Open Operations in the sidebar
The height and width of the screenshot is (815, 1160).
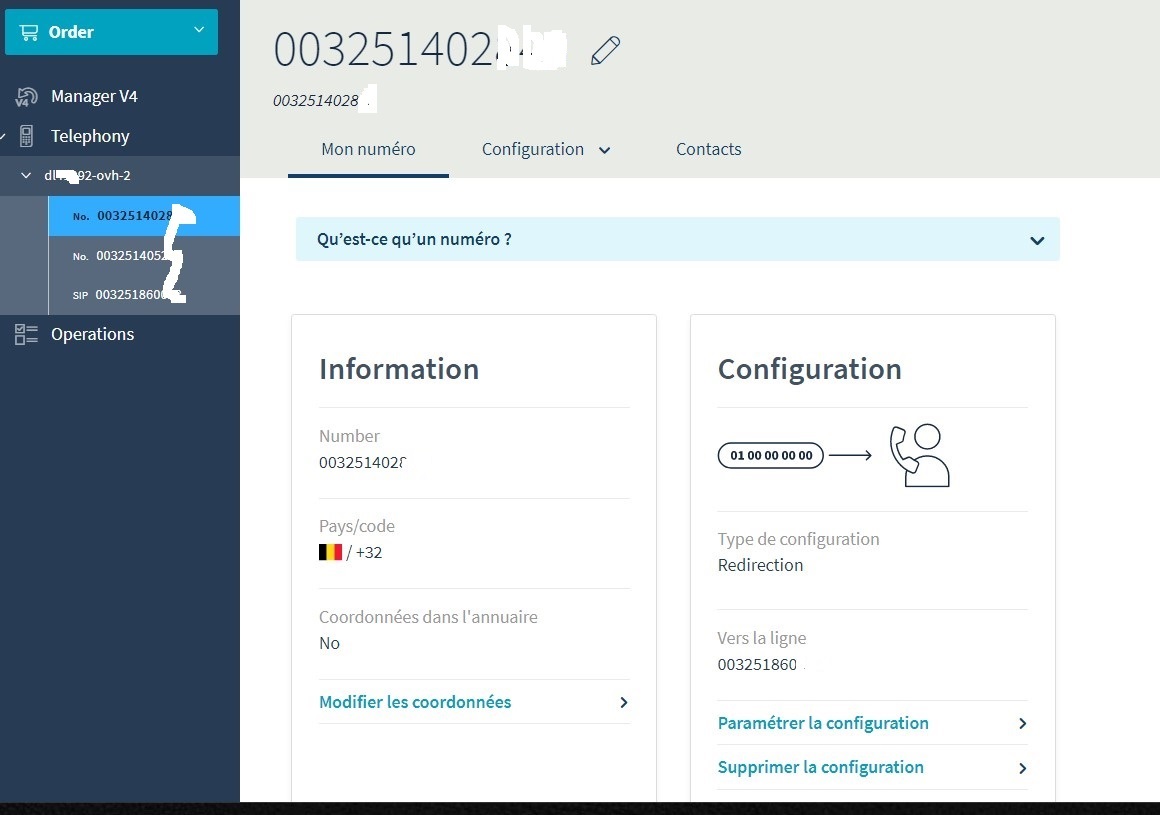coord(92,334)
